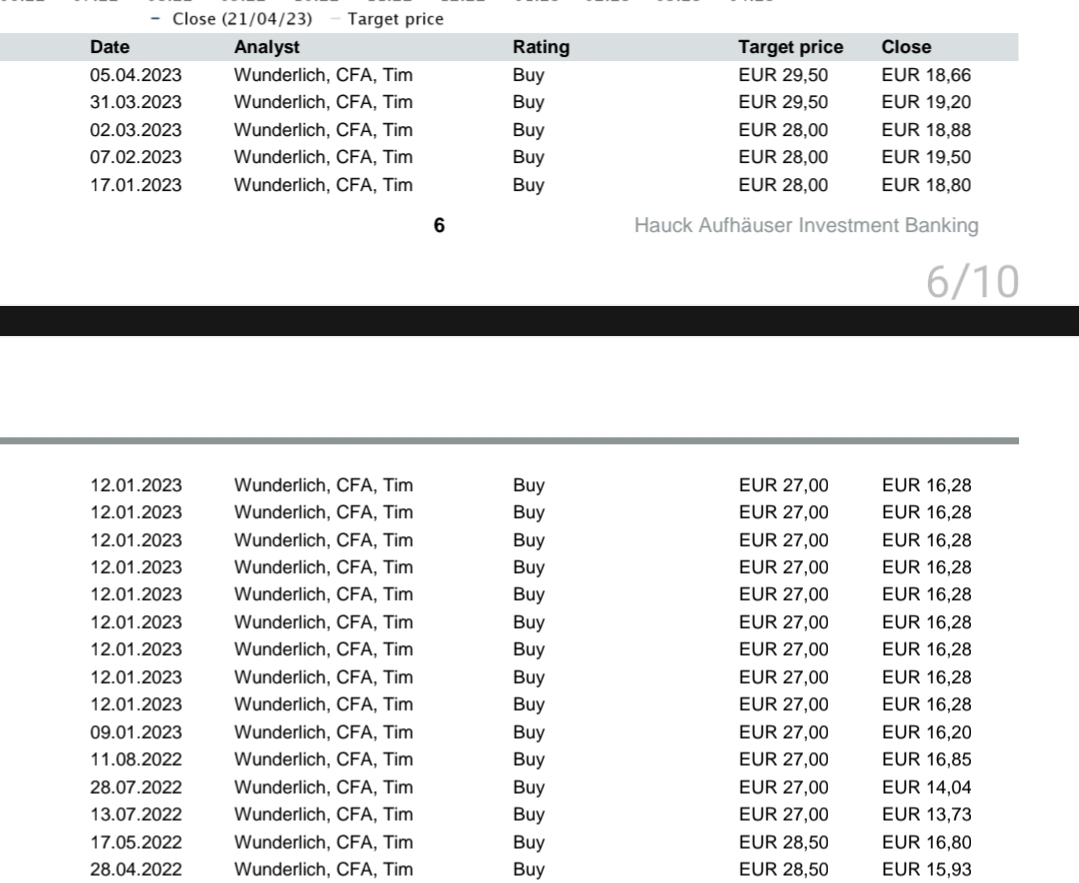Click close value EUR 16,85
This screenshot has width=1079, height=883.
926,759
